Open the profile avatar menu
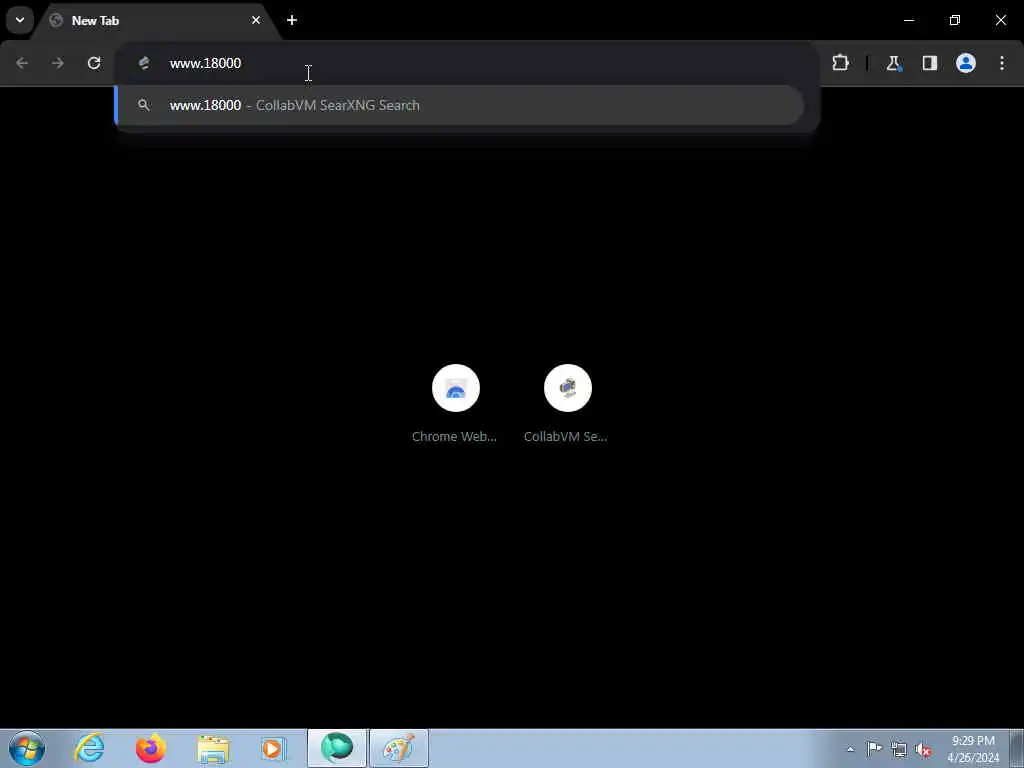This screenshot has width=1024, height=768. click(966, 63)
